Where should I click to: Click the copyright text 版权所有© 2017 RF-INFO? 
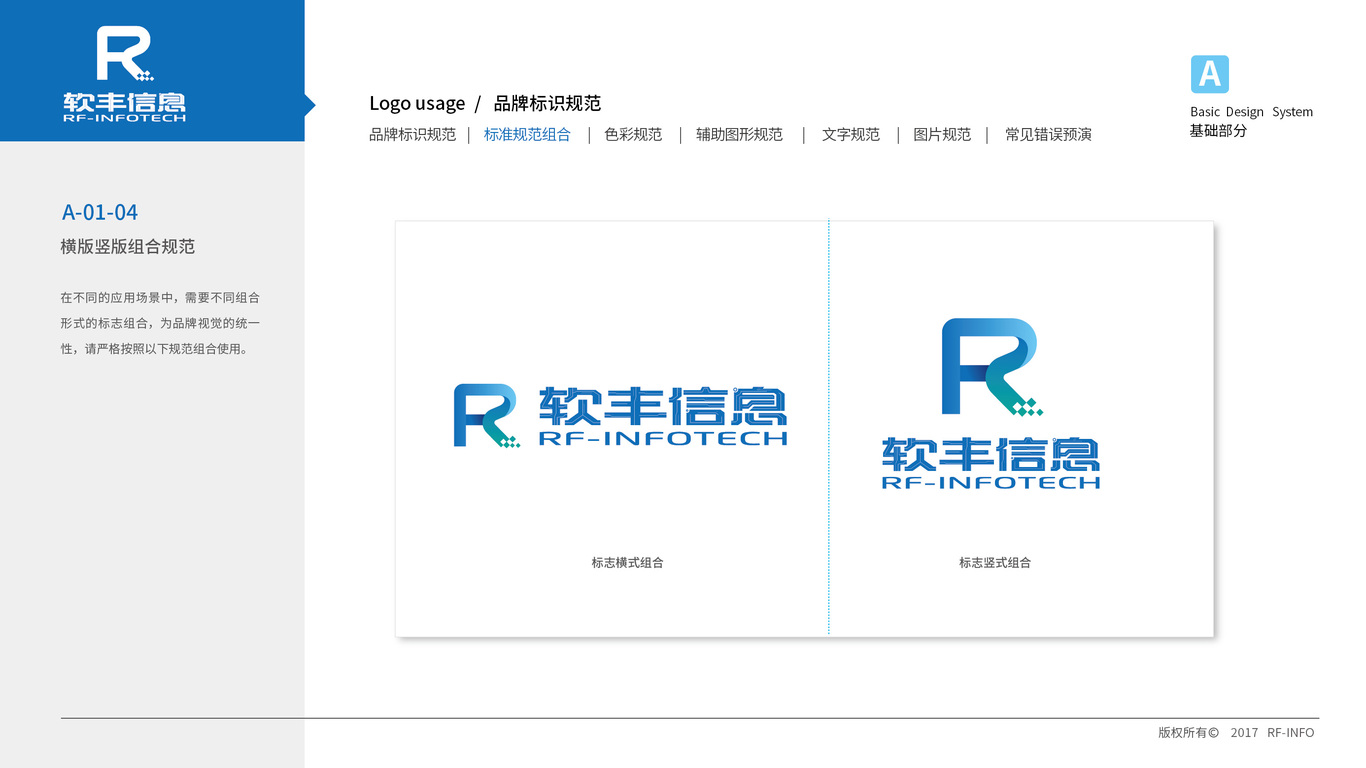[1236, 732]
